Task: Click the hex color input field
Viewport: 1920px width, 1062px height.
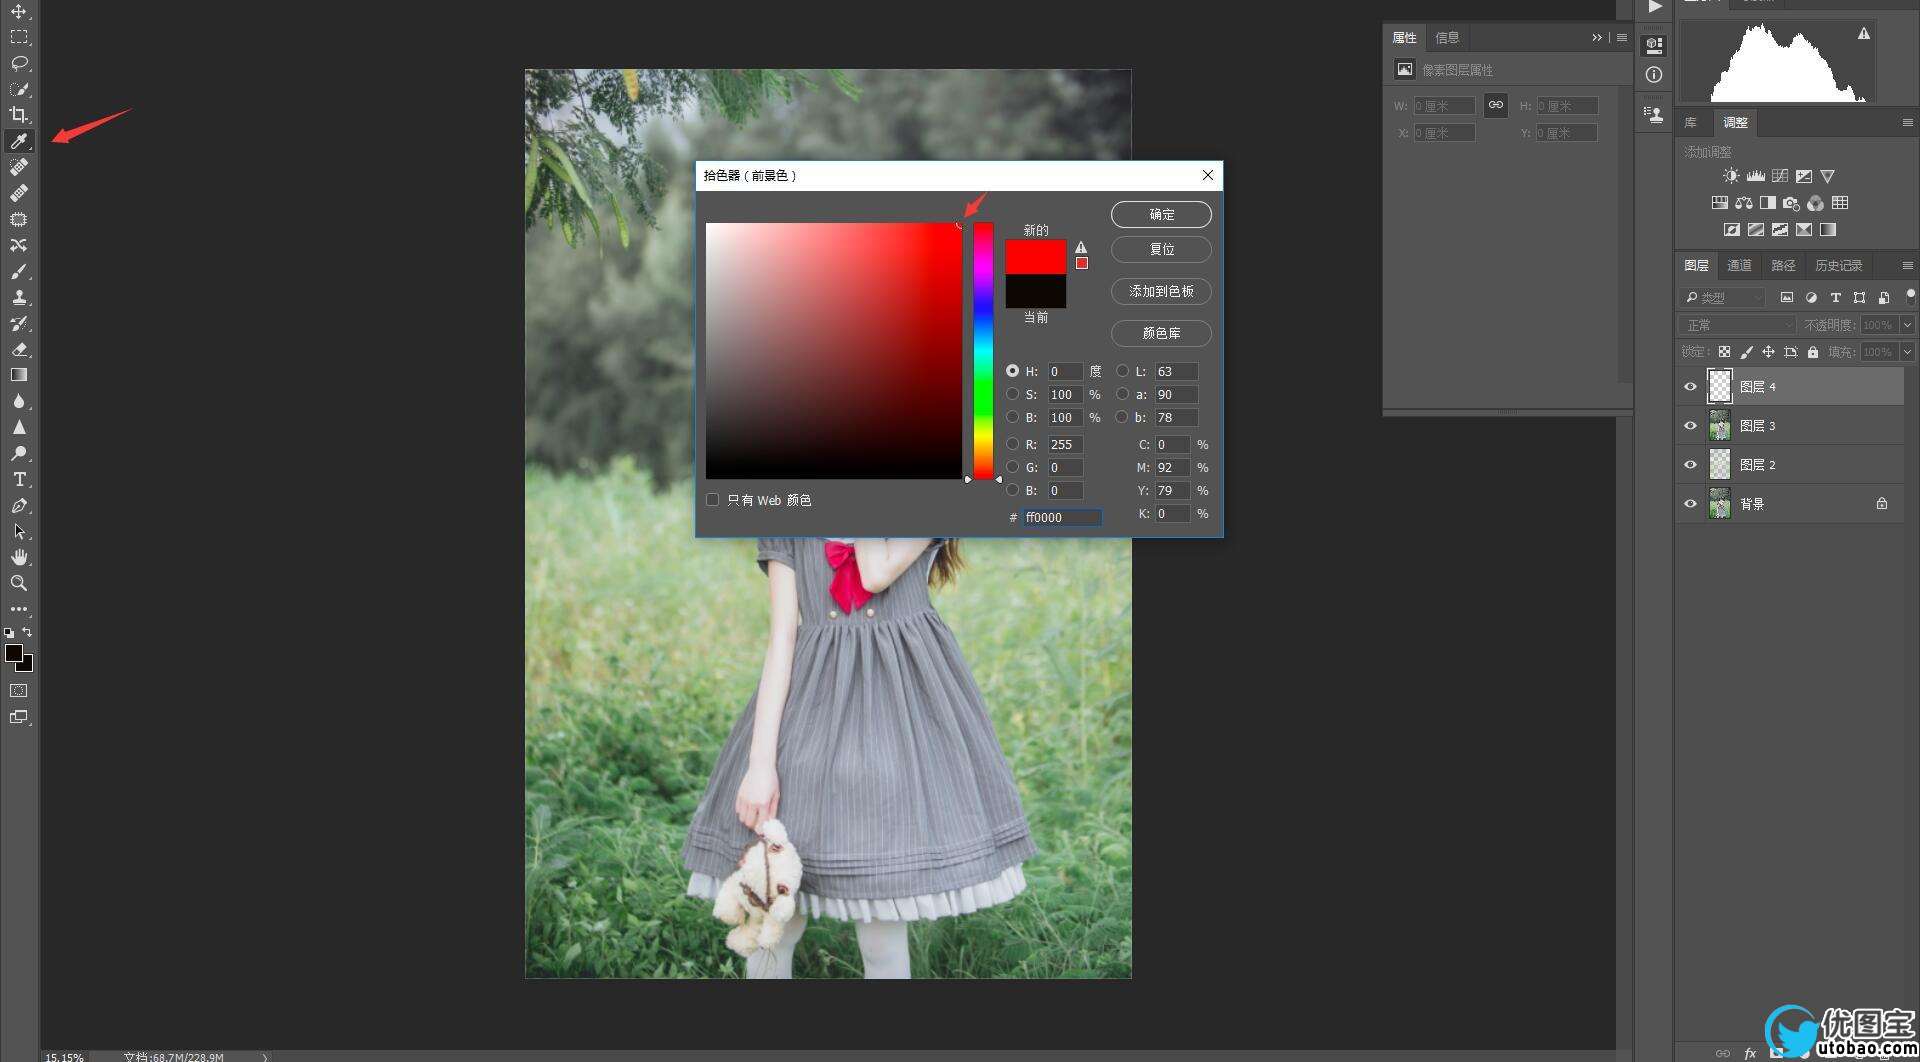Action: pyautogui.click(x=1062, y=517)
